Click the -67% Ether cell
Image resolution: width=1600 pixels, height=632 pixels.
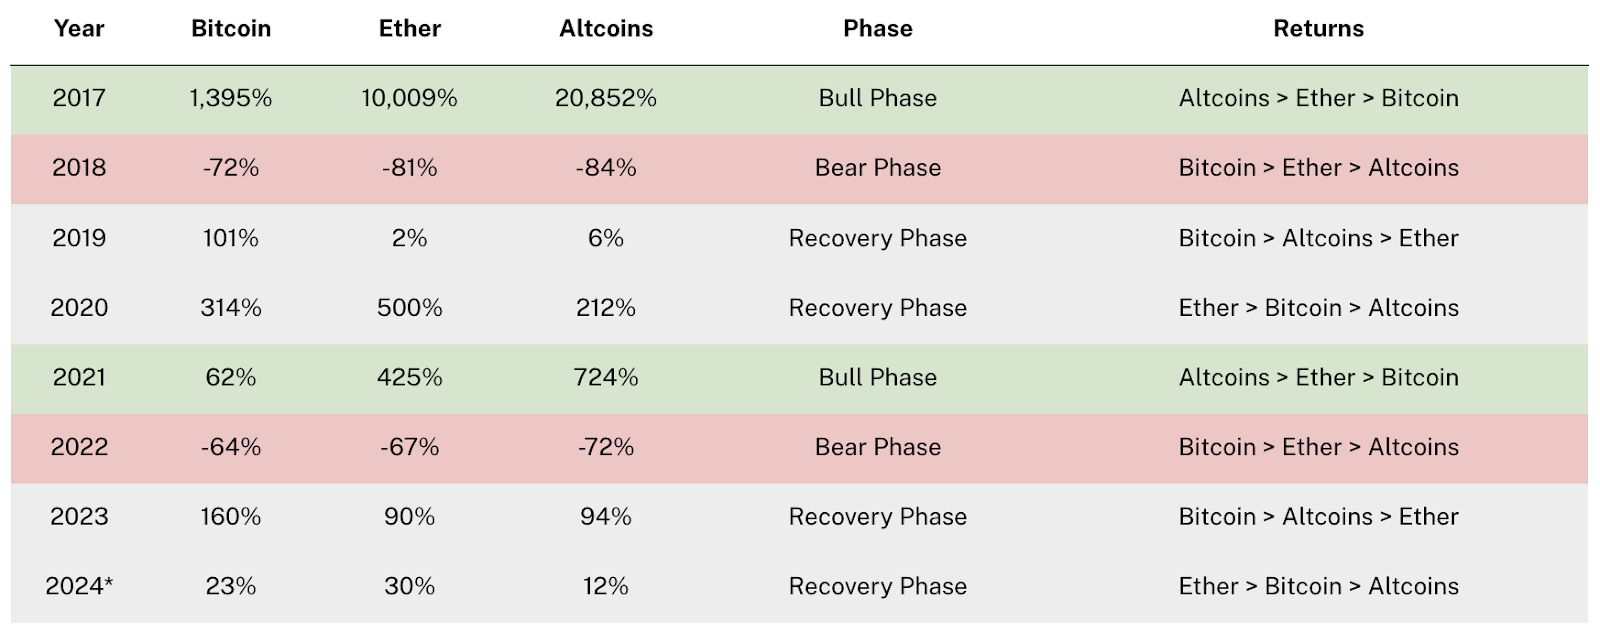410,447
